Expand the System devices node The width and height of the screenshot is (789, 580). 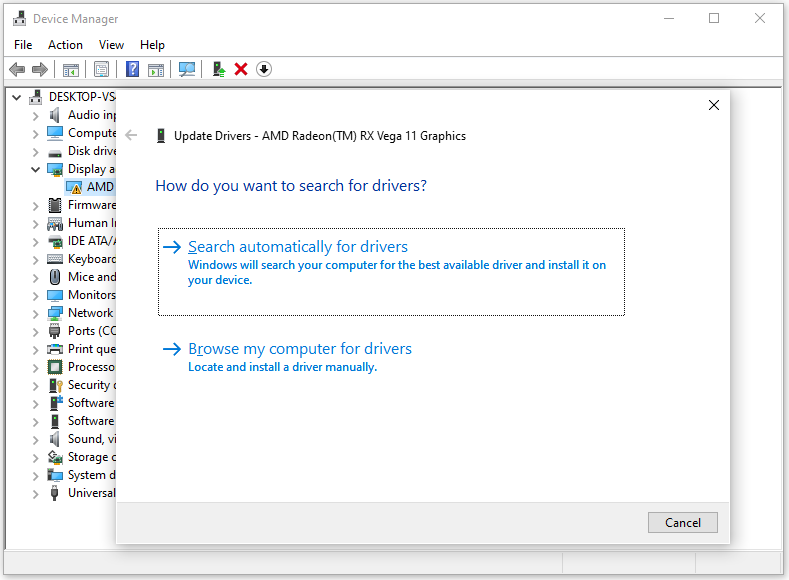point(35,476)
